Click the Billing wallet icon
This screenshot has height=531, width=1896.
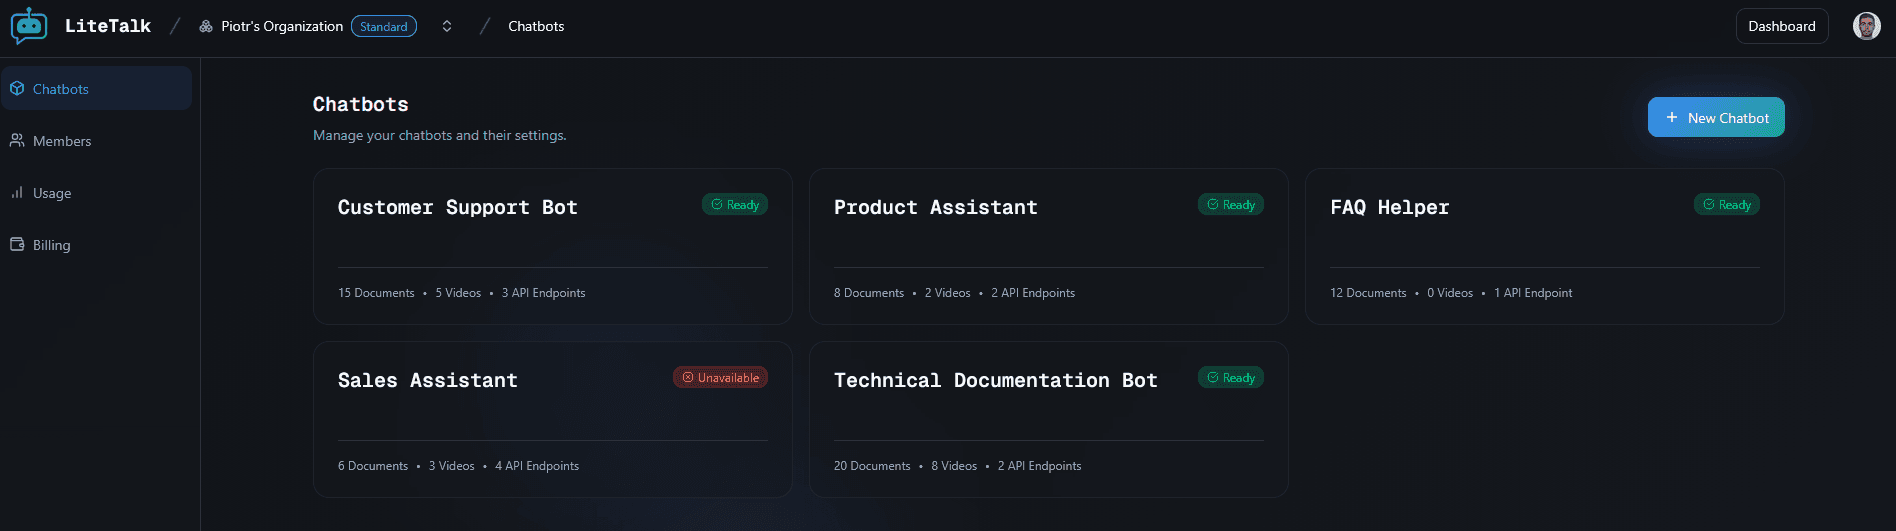pyautogui.click(x=17, y=244)
